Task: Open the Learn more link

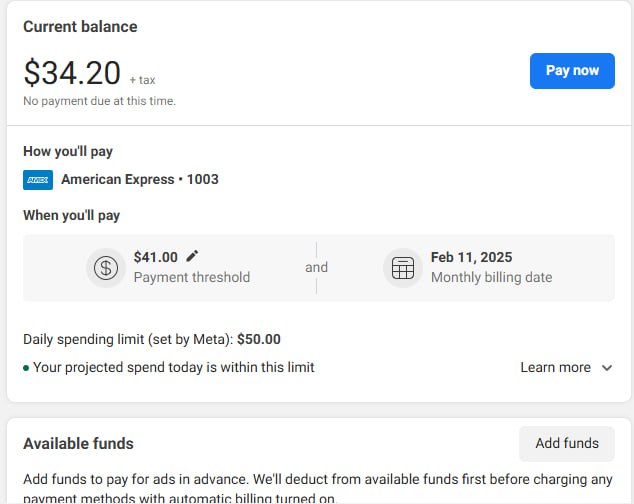Action: [555, 367]
